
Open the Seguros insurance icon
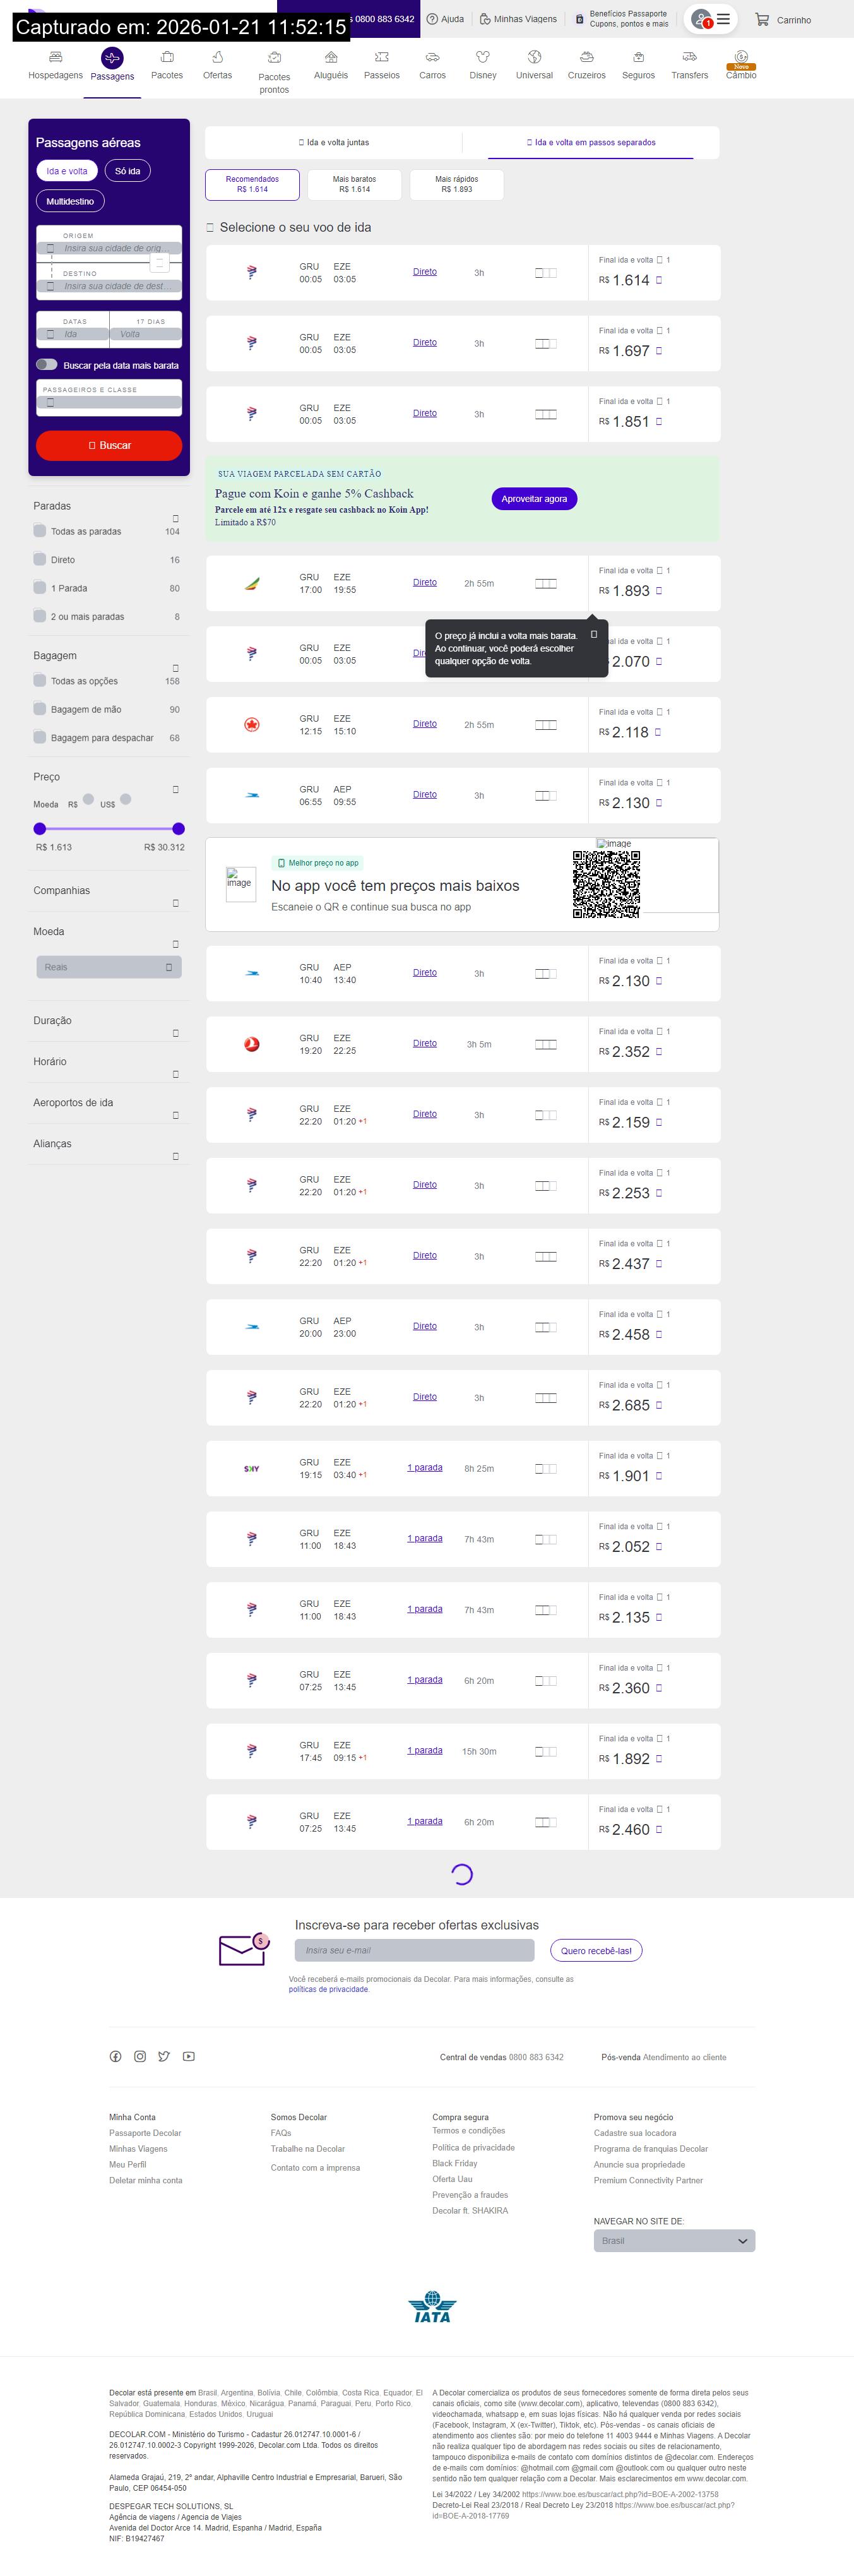click(x=638, y=57)
